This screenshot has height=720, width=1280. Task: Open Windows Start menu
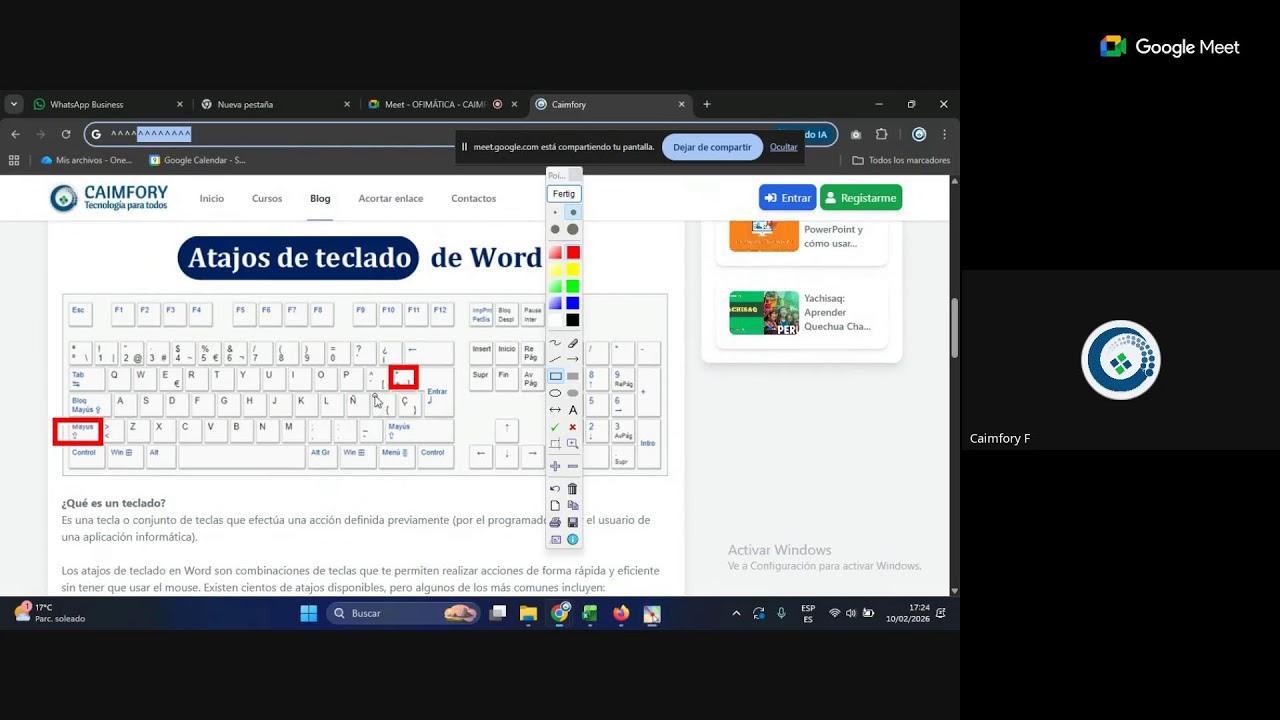(x=309, y=613)
